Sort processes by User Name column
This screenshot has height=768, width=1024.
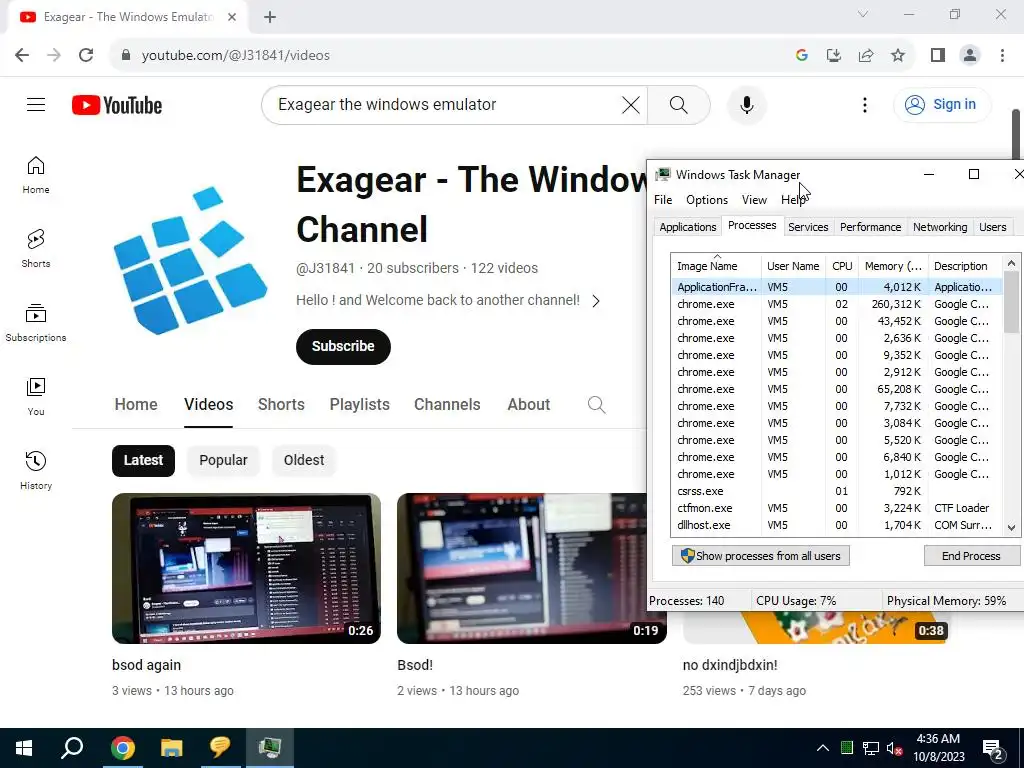pyautogui.click(x=793, y=266)
